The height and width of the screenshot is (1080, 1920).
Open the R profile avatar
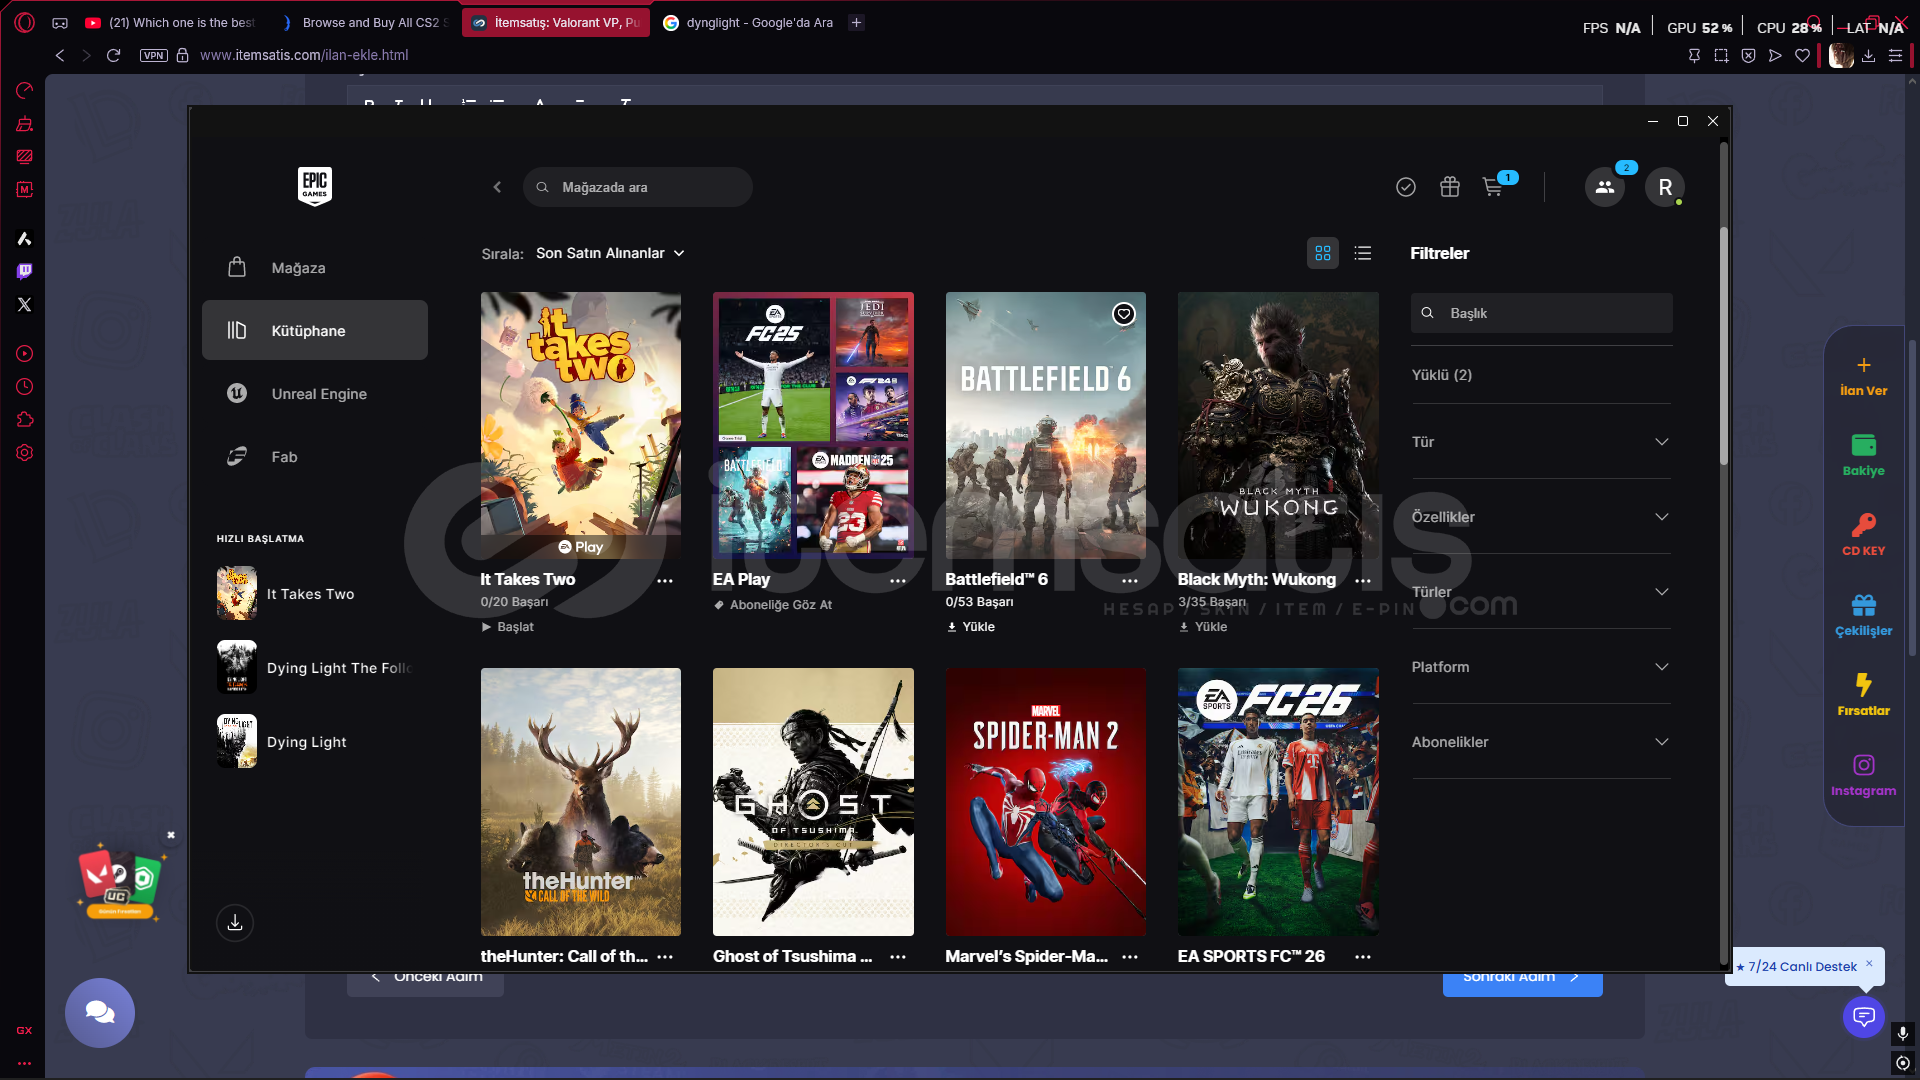click(x=1665, y=187)
